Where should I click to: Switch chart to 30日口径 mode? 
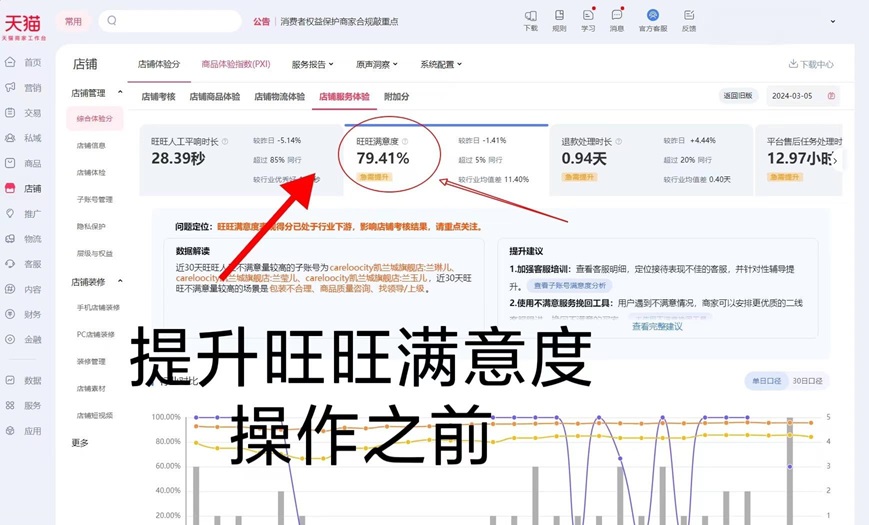coord(807,381)
